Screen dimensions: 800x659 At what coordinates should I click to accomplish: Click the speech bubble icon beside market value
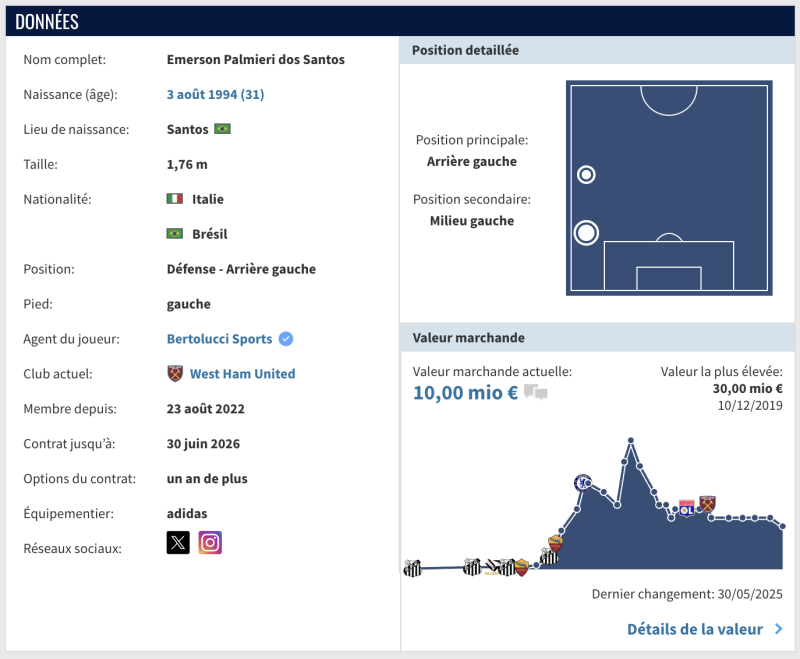536,393
